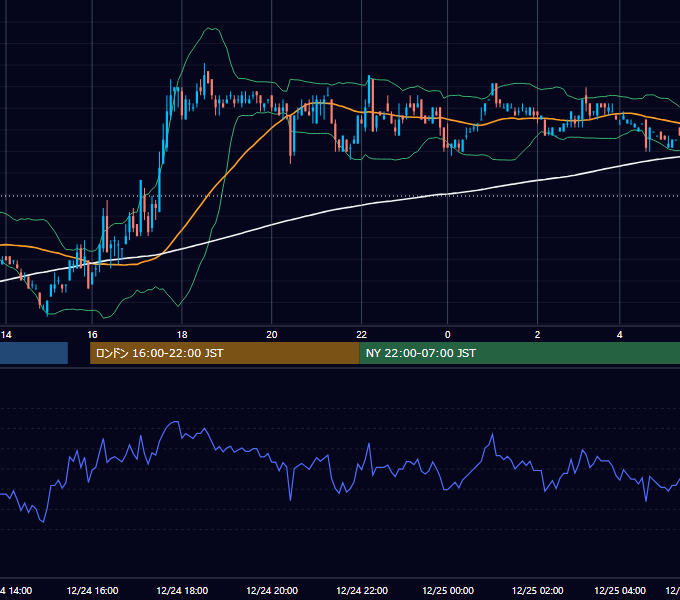
Task: Click hour label "4" on the price chart axis
Action: coord(620,334)
